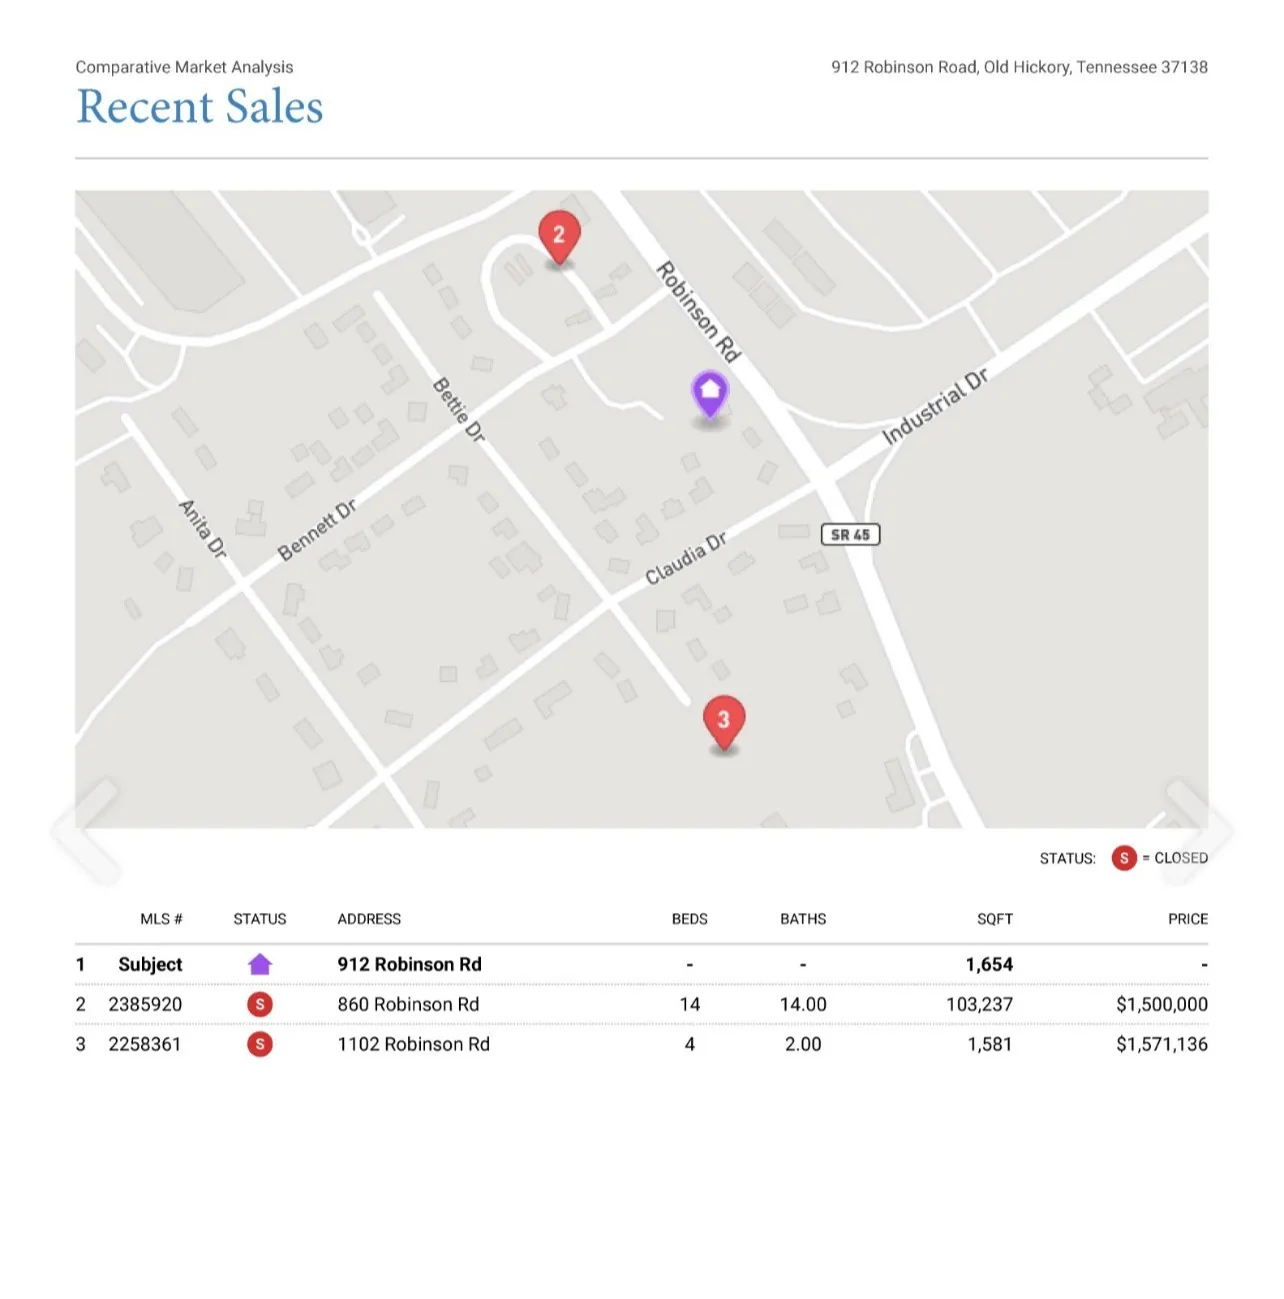Image resolution: width=1284 pixels, height=1299 pixels.
Task: Advance to next page with right arrow
Action: pyautogui.click(x=1197, y=831)
